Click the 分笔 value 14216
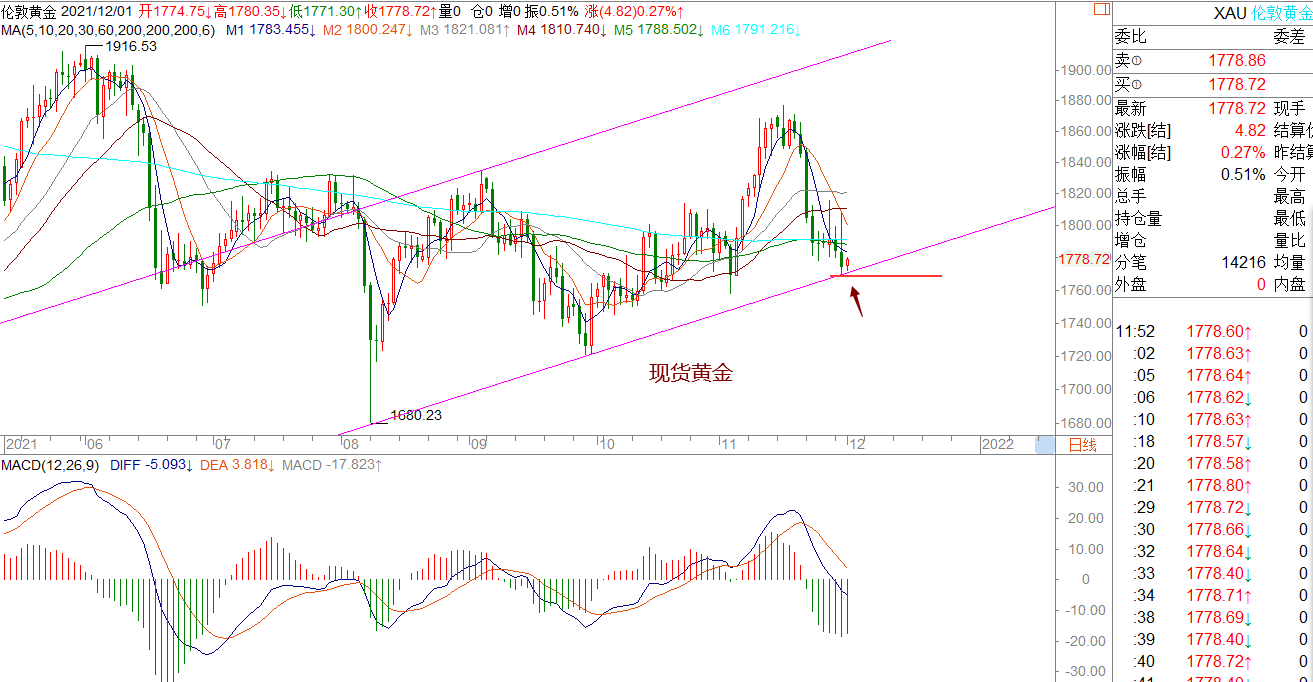The height and width of the screenshot is (682, 1313). click(1244, 262)
